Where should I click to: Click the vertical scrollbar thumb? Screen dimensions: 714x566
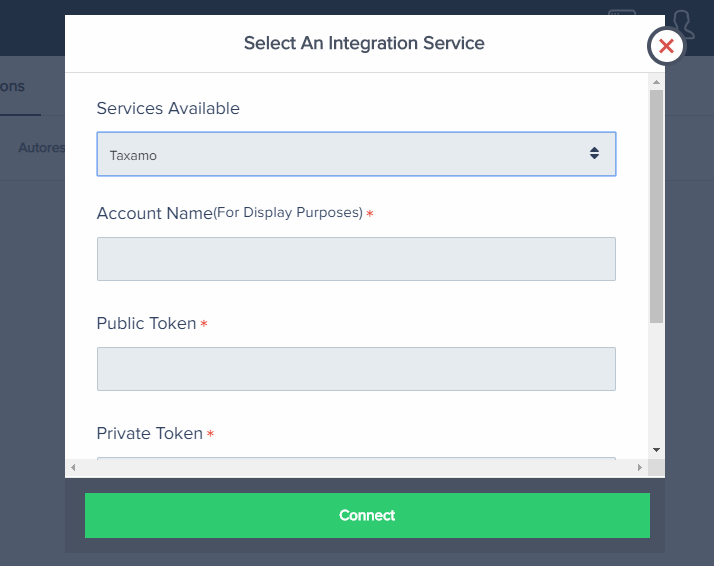coord(656,206)
